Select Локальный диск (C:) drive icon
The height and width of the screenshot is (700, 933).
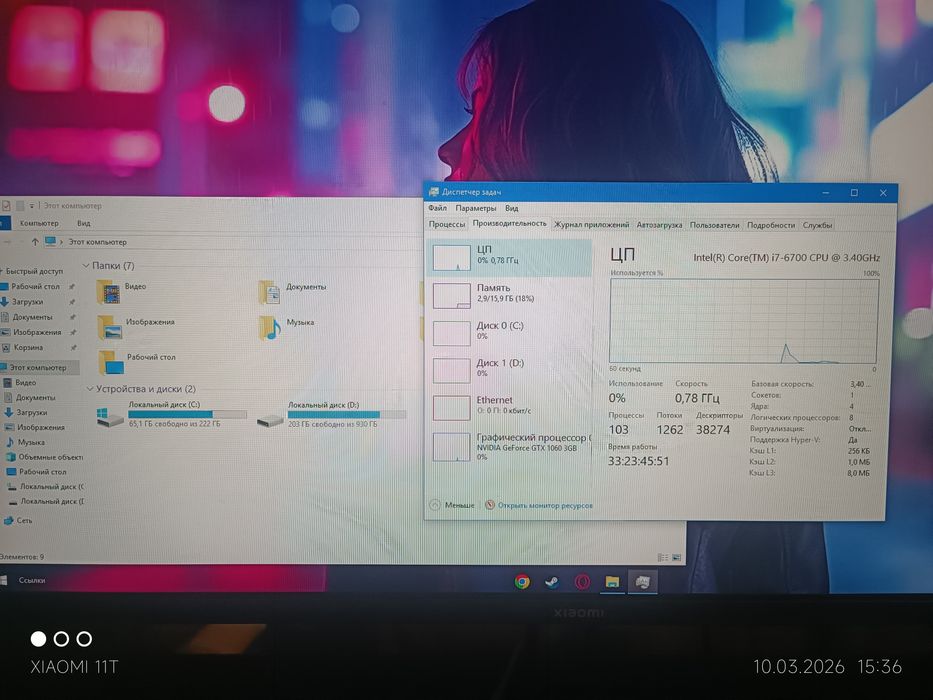110,417
